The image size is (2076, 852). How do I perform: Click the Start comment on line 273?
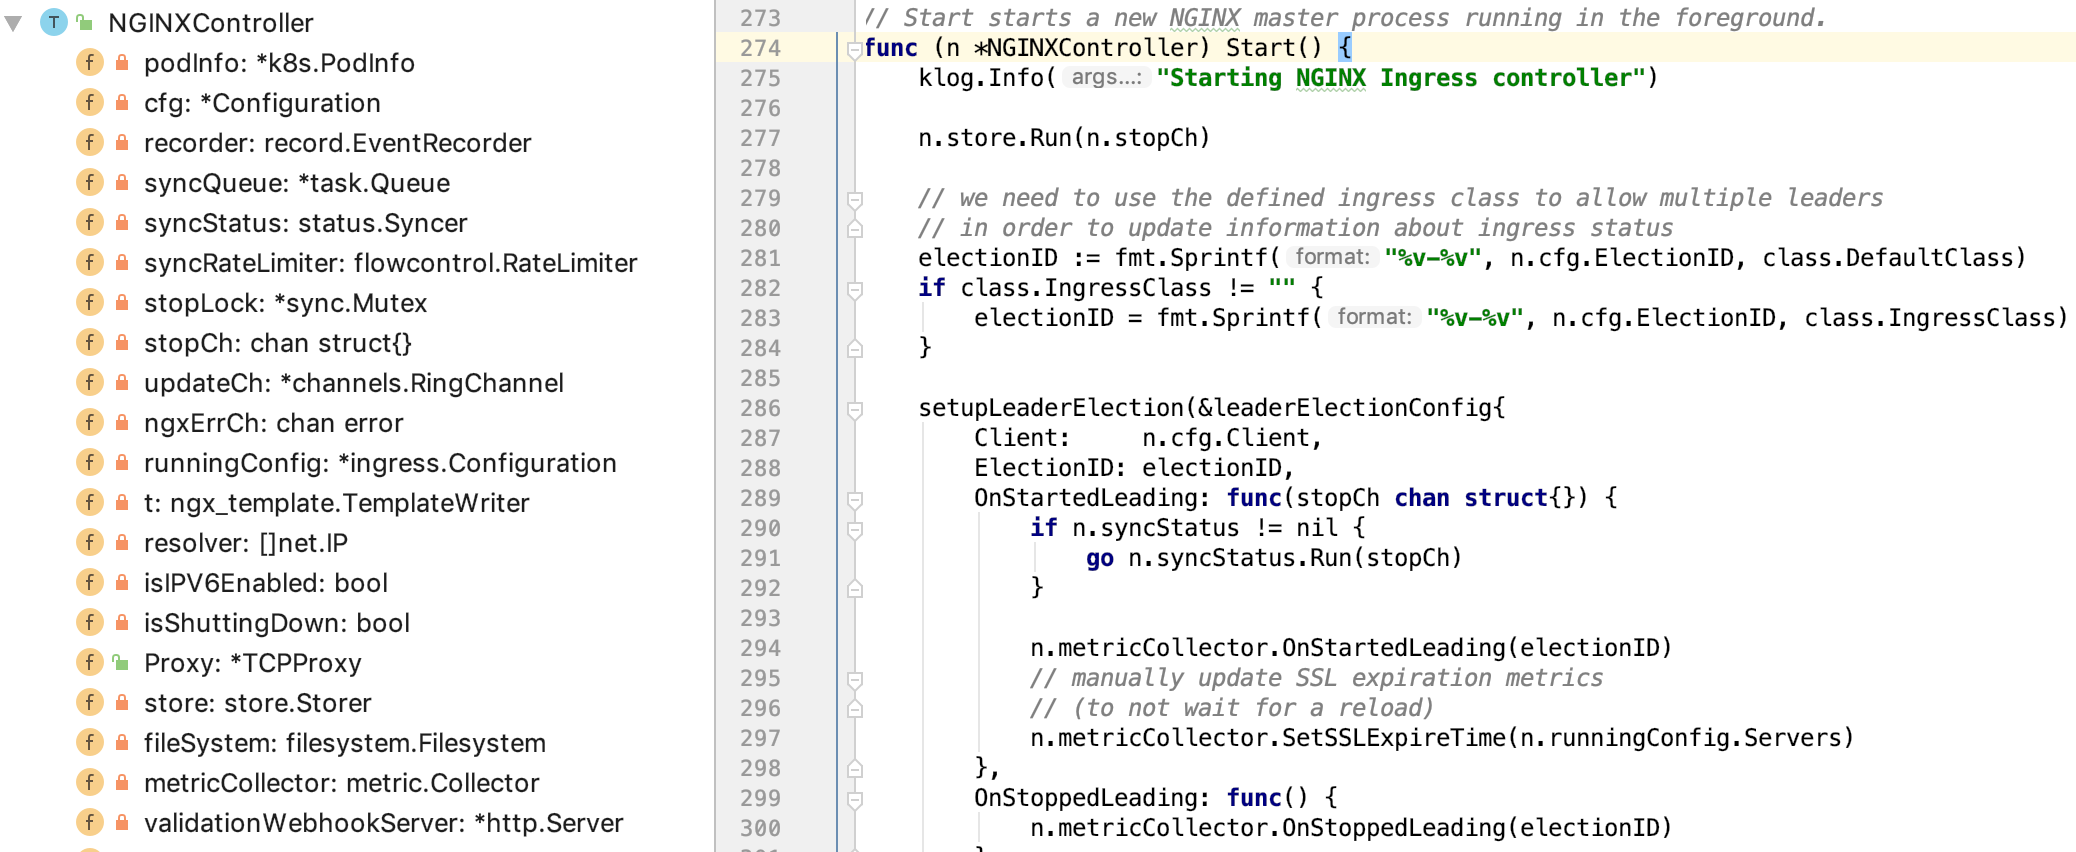click(x=1345, y=18)
